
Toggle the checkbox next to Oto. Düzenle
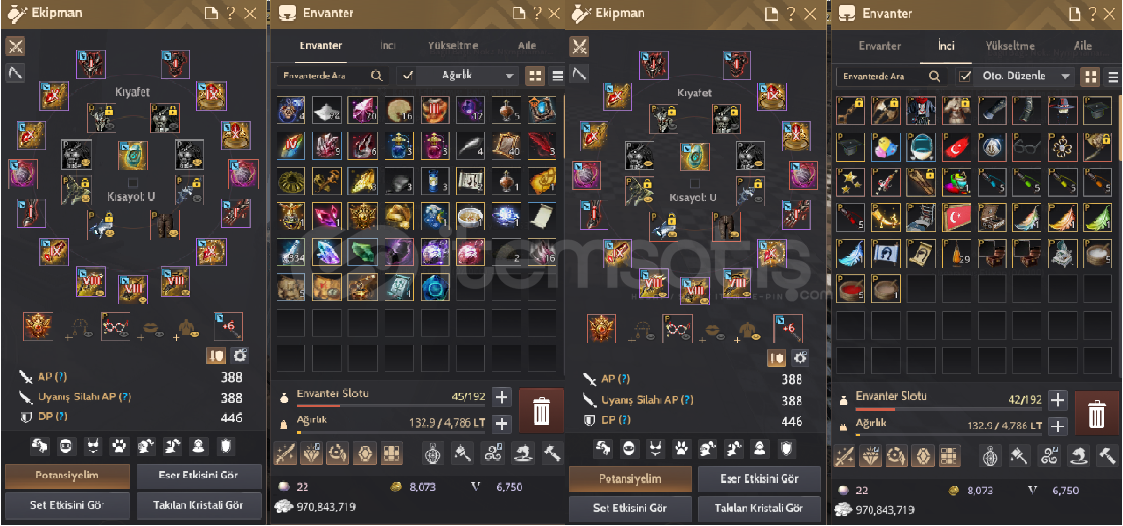tap(965, 76)
